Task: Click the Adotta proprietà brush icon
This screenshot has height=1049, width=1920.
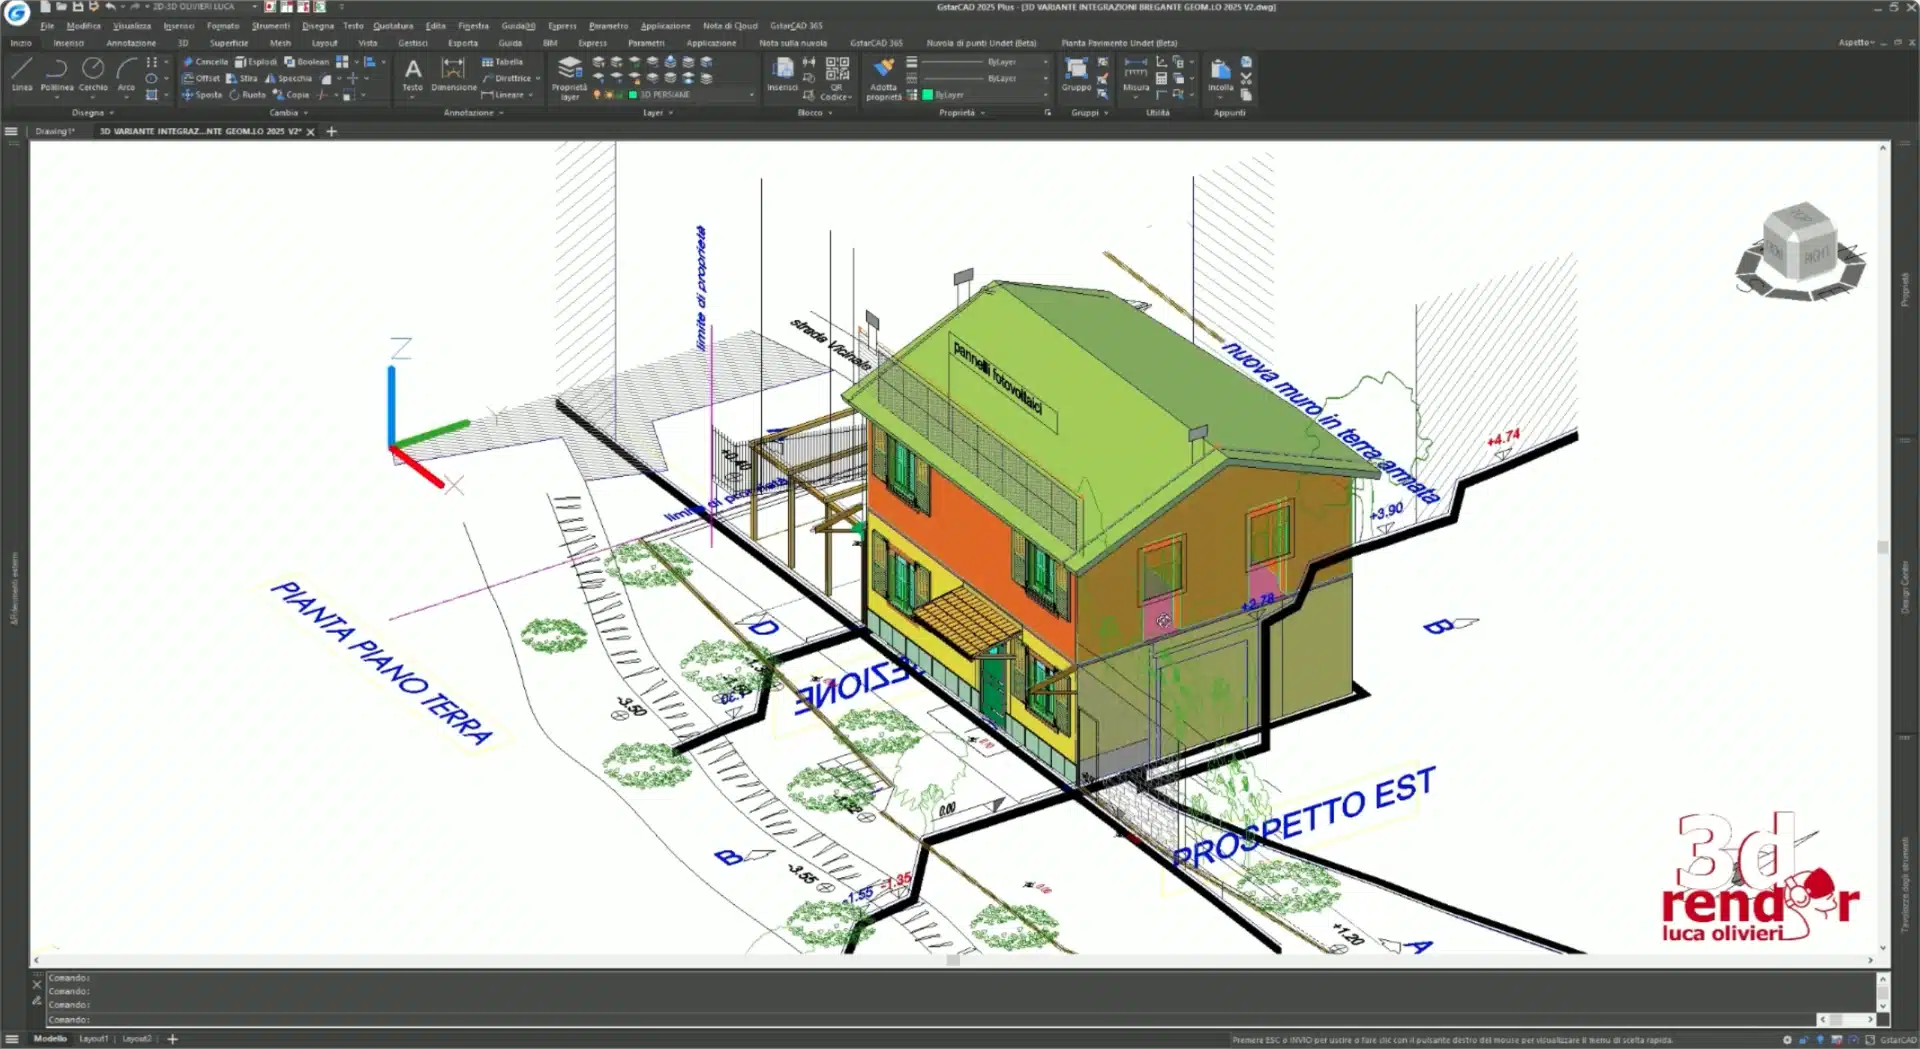Action: (x=883, y=78)
